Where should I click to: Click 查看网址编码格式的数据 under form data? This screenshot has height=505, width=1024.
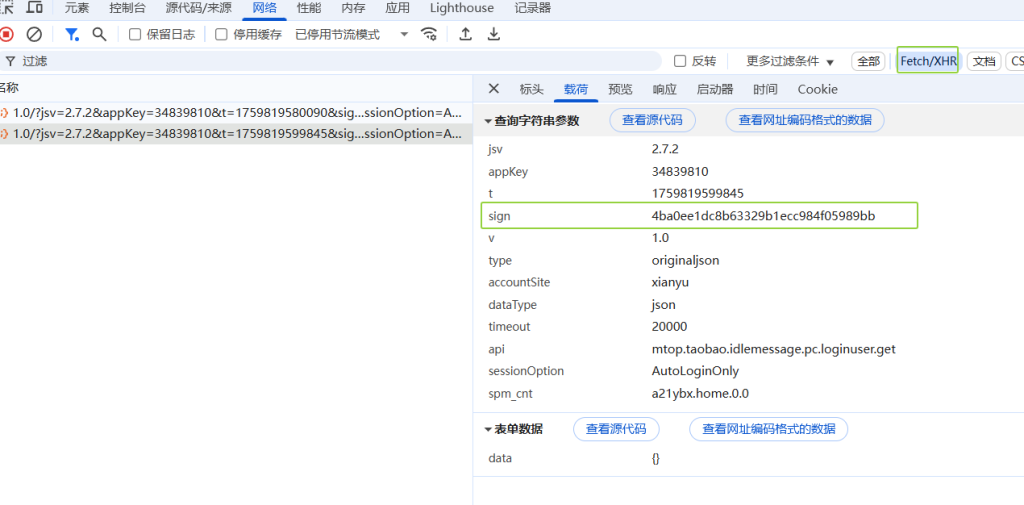coord(769,429)
